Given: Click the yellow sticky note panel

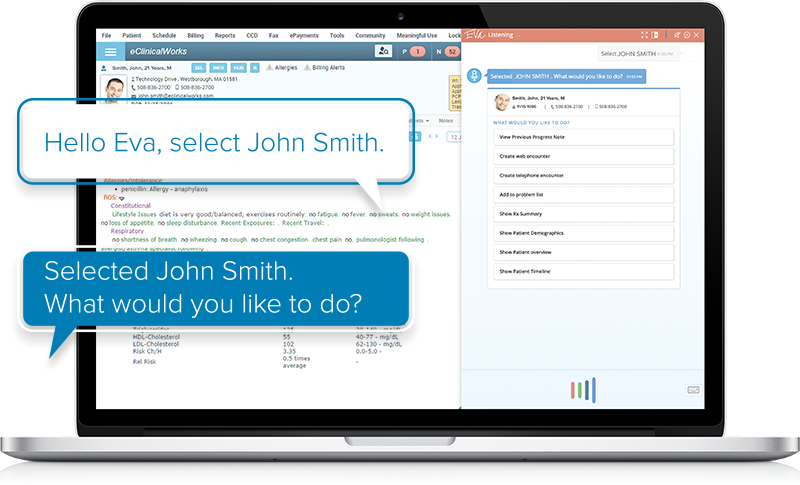Looking at the screenshot, I should coord(455,93).
